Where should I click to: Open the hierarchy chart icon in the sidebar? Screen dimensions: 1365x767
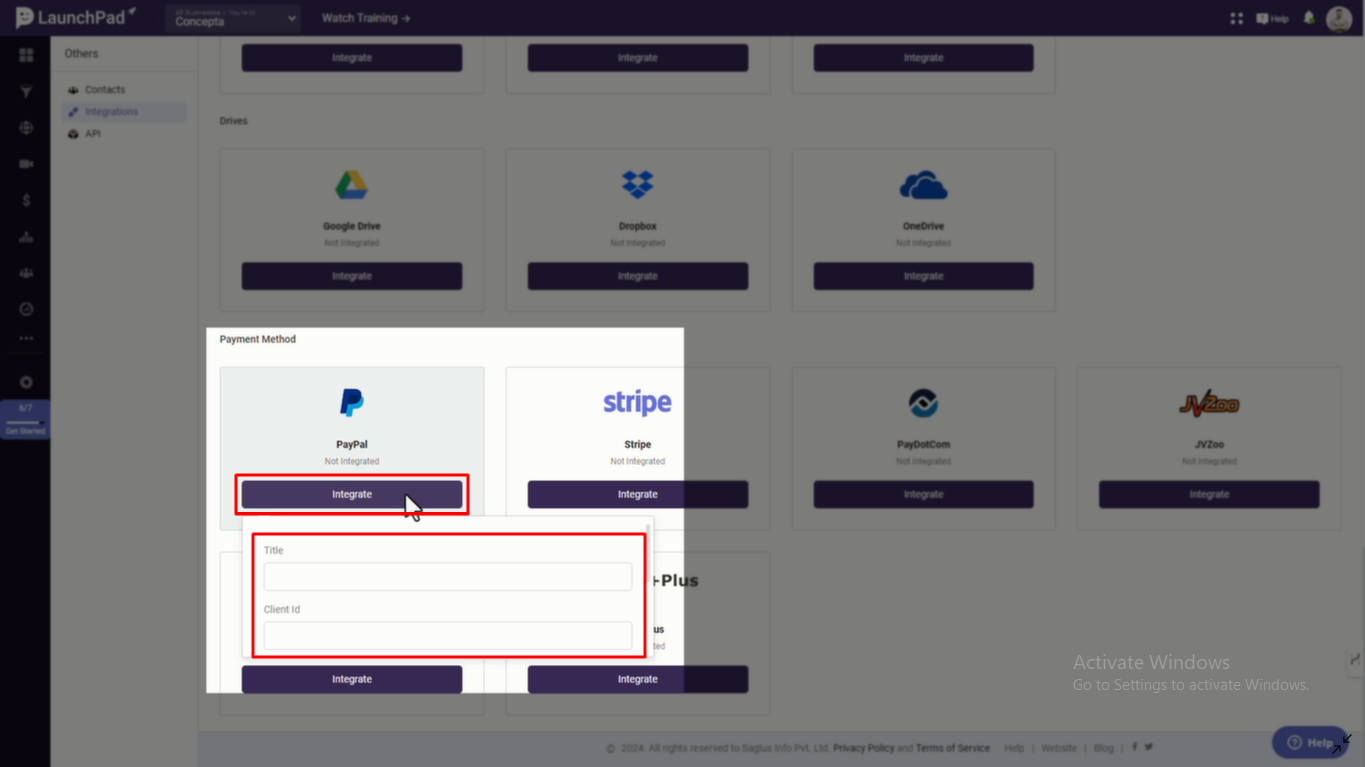pyautogui.click(x=26, y=237)
